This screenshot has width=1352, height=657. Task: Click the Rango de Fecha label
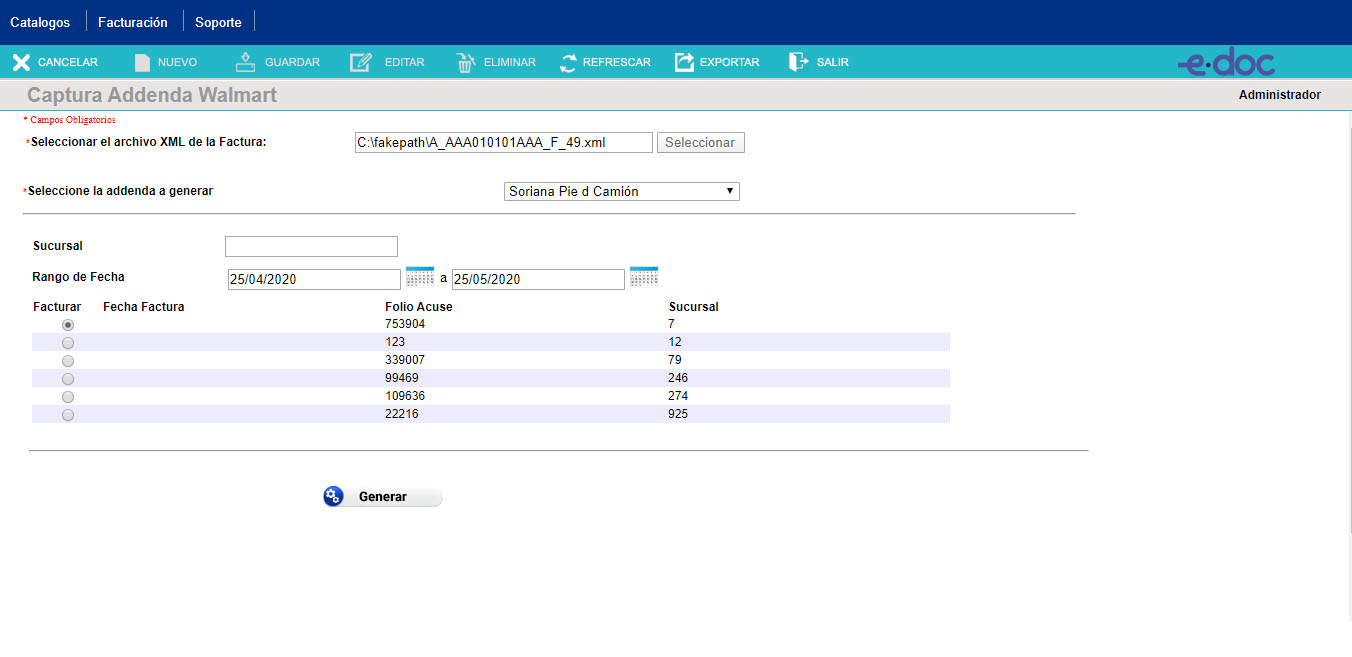click(x=78, y=277)
